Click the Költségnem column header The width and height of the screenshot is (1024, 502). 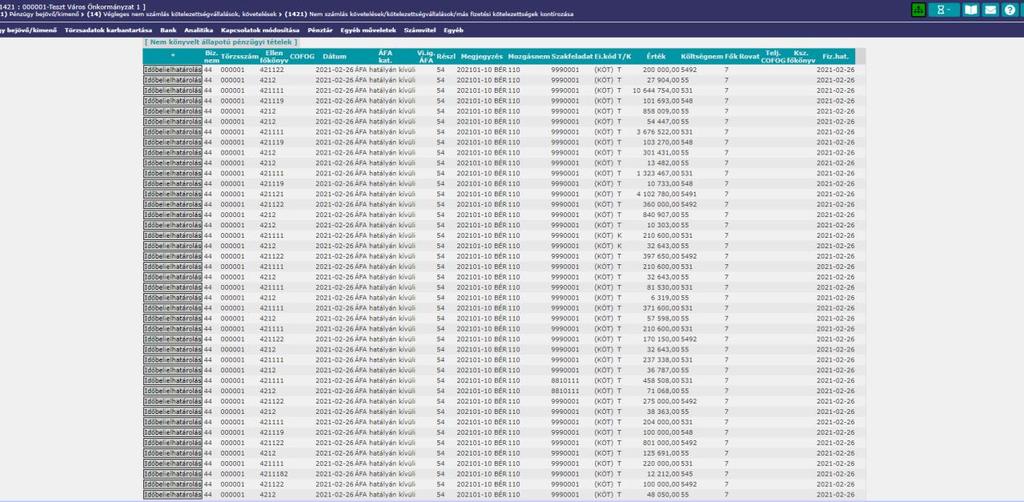pyautogui.click(x=702, y=56)
